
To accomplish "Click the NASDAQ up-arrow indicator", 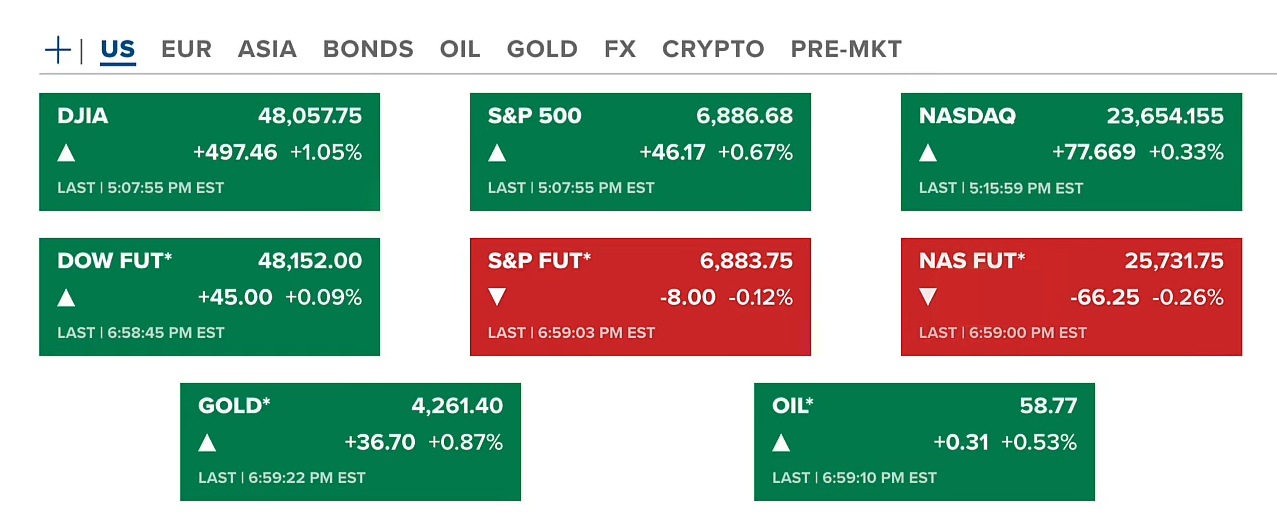I will 928,153.
